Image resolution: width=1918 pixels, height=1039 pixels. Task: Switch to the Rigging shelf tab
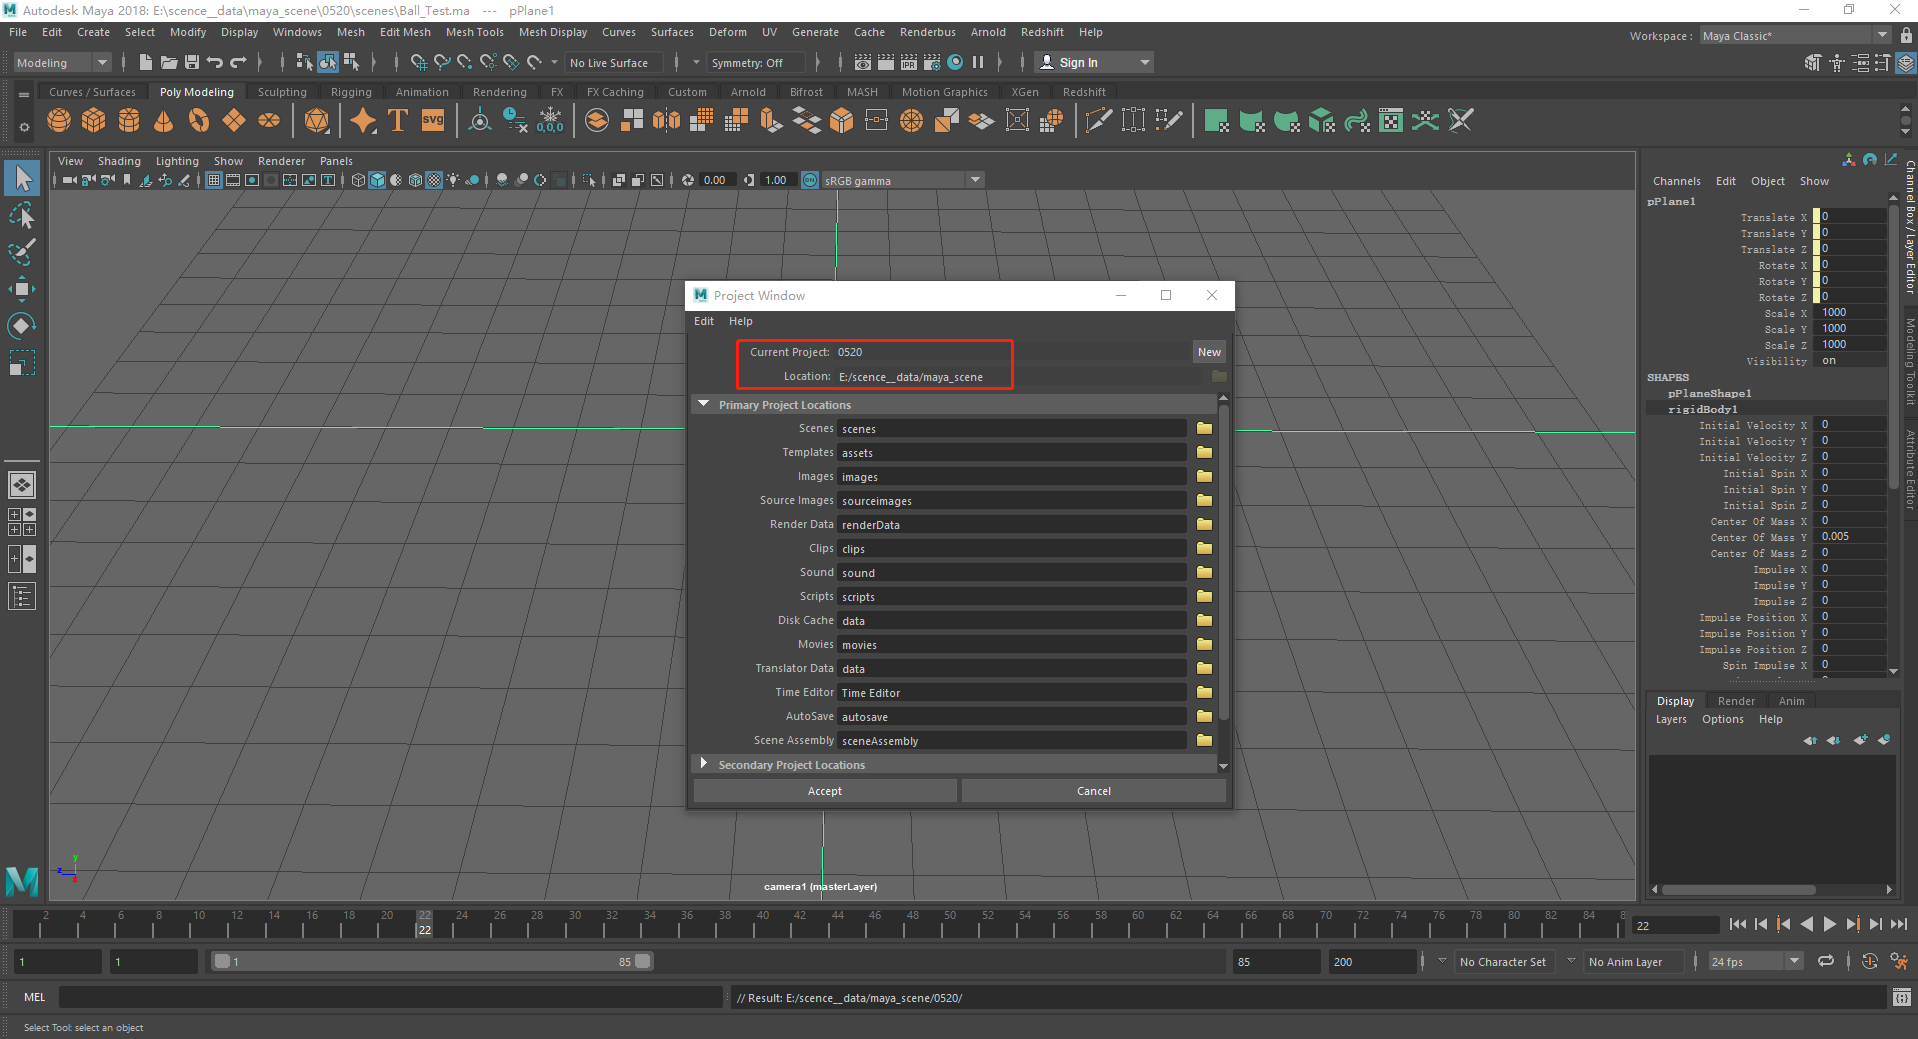click(x=351, y=92)
